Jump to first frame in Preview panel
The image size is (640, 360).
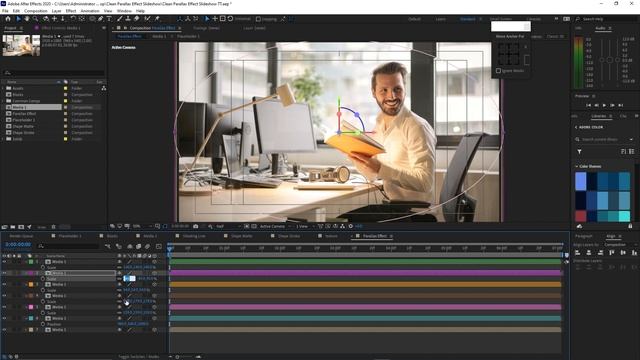pyautogui.click(x=588, y=105)
